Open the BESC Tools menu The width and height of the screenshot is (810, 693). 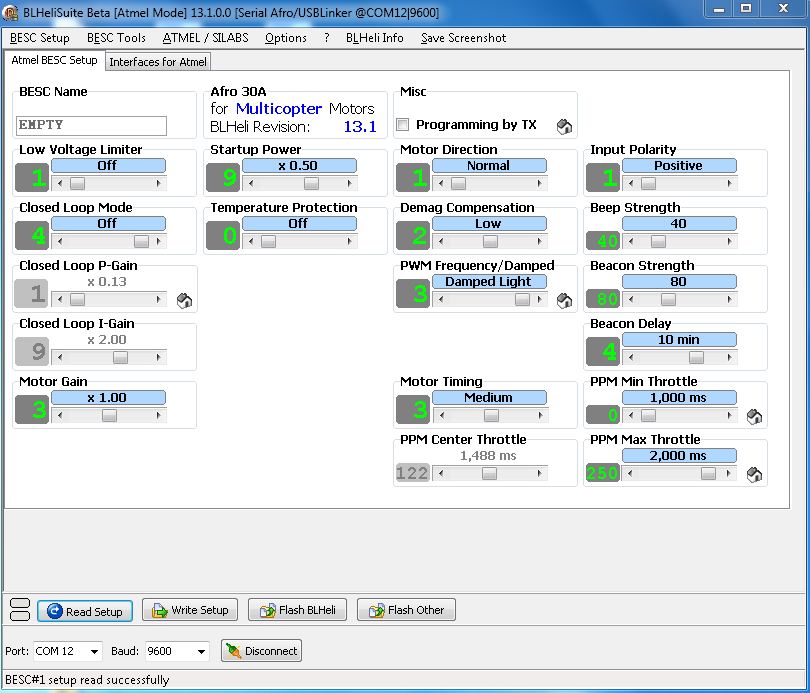(116, 38)
